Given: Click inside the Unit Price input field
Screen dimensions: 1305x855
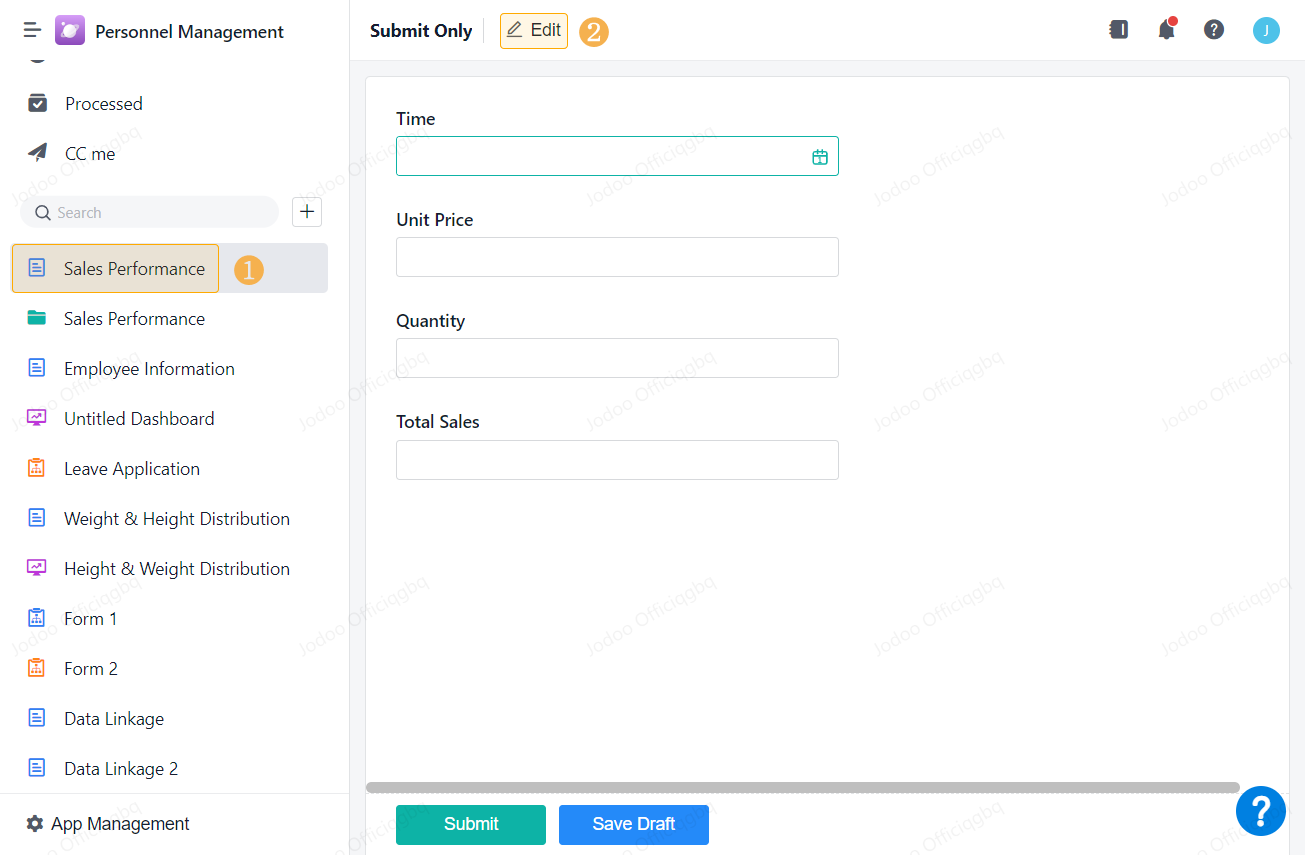Looking at the screenshot, I should click(617, 257).
